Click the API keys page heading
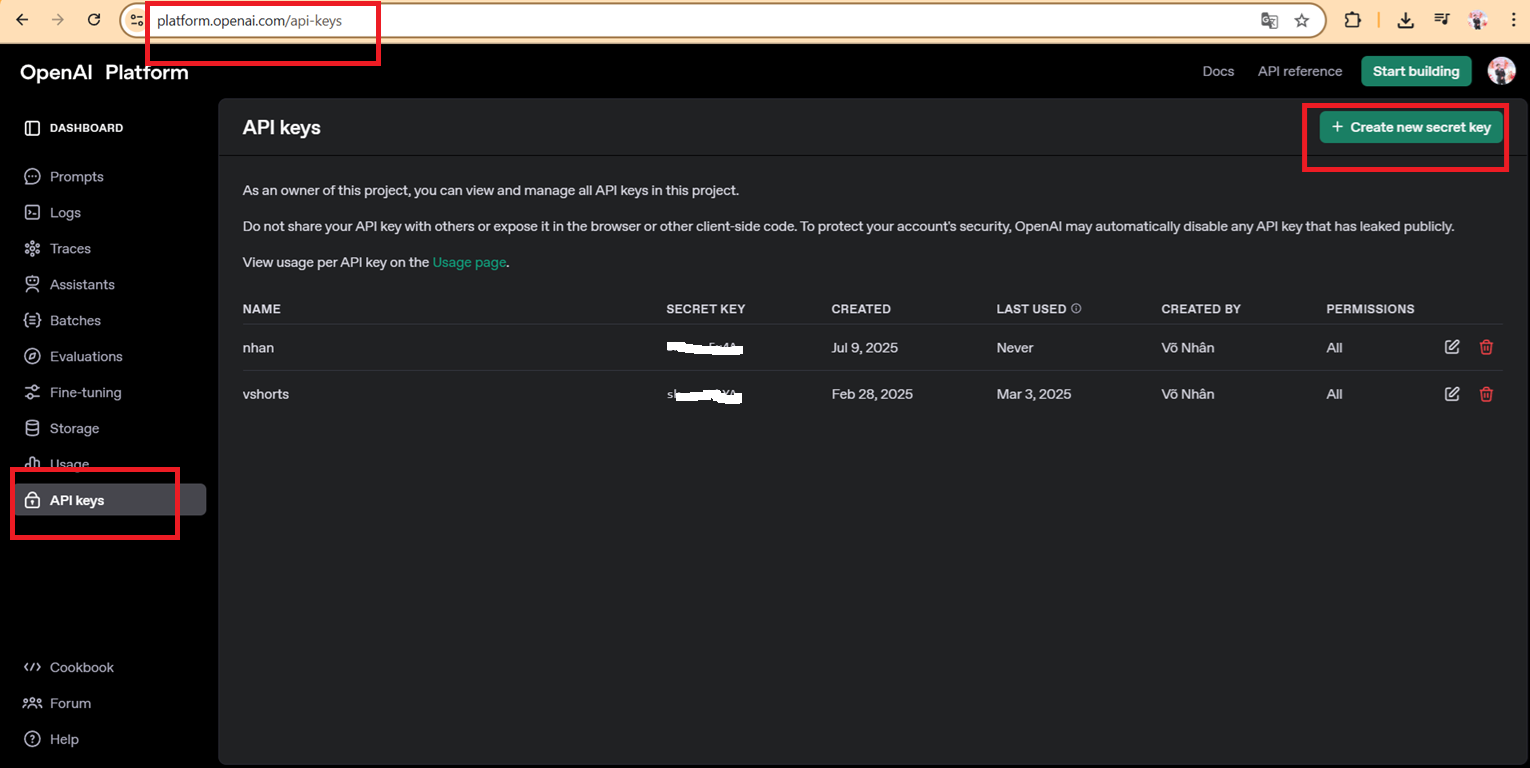Image resolution: width=1530 pixels, height=768 pixels. 282,127
